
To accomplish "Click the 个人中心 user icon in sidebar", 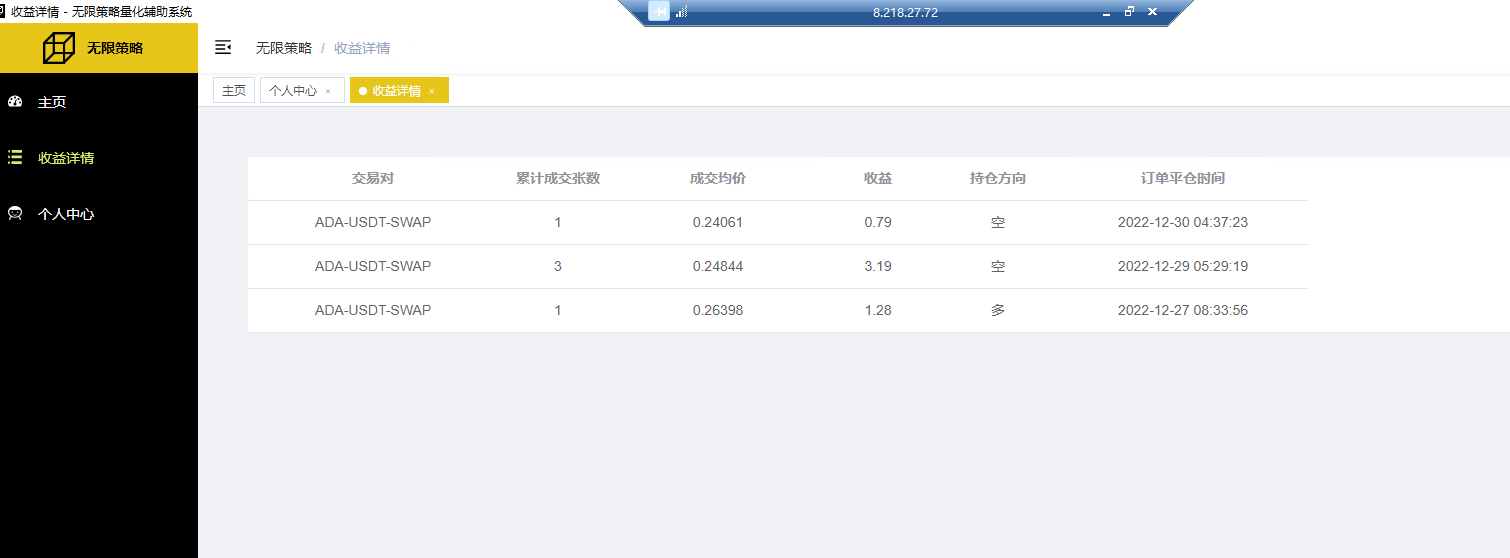I will (15, 214).
